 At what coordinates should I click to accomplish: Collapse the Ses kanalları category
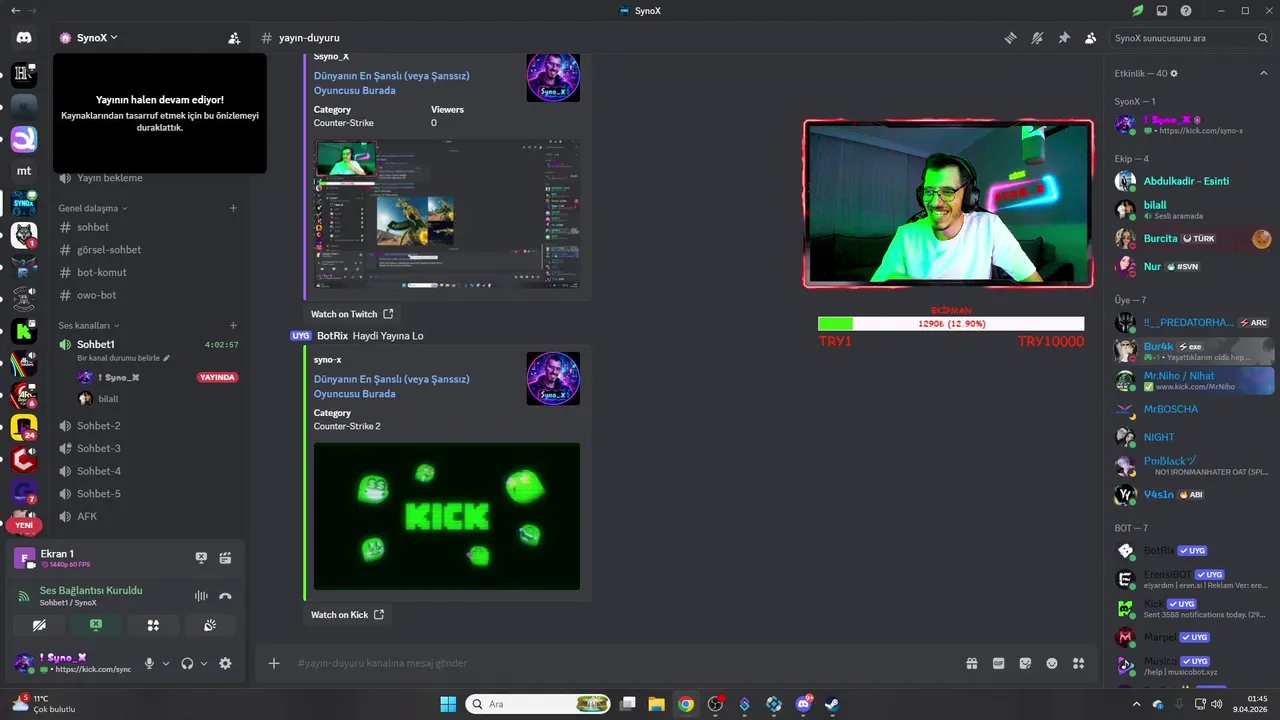(89, 325)
